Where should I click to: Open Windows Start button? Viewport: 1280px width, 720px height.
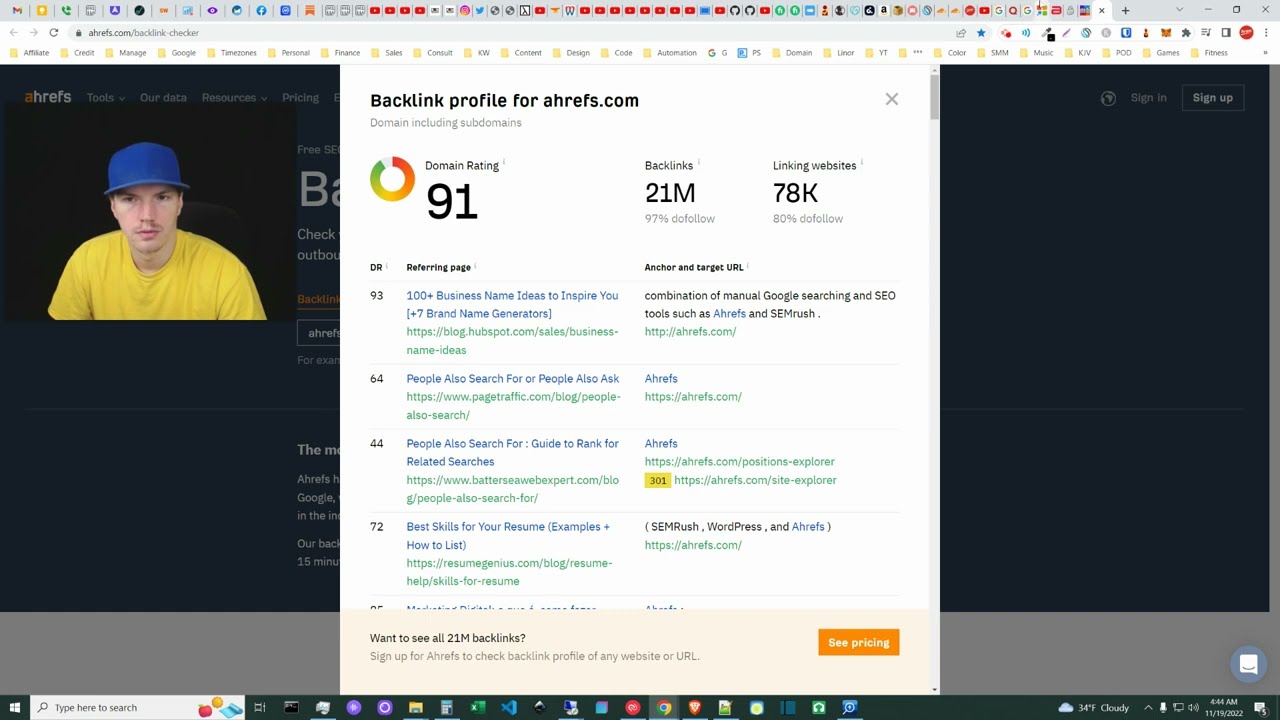click(15, 707)
